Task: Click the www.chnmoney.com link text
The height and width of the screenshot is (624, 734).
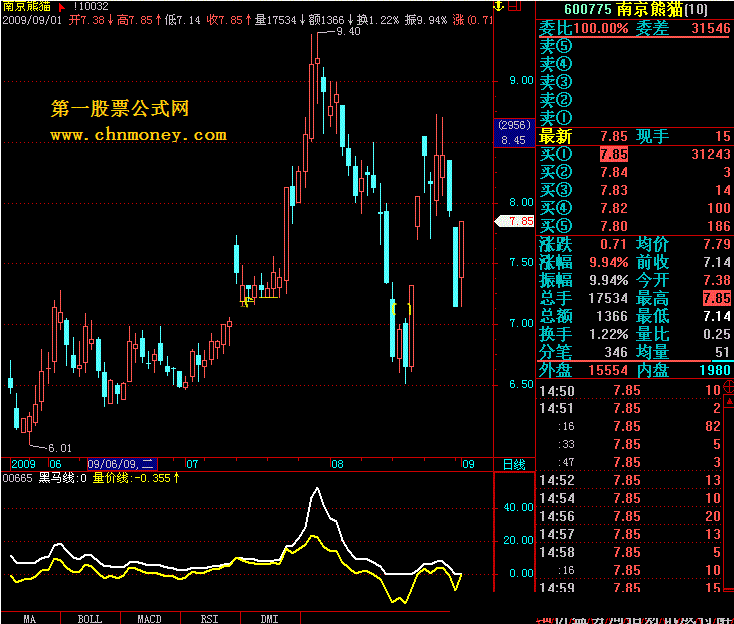Action: pyautogui.click(x=139, y=135)
